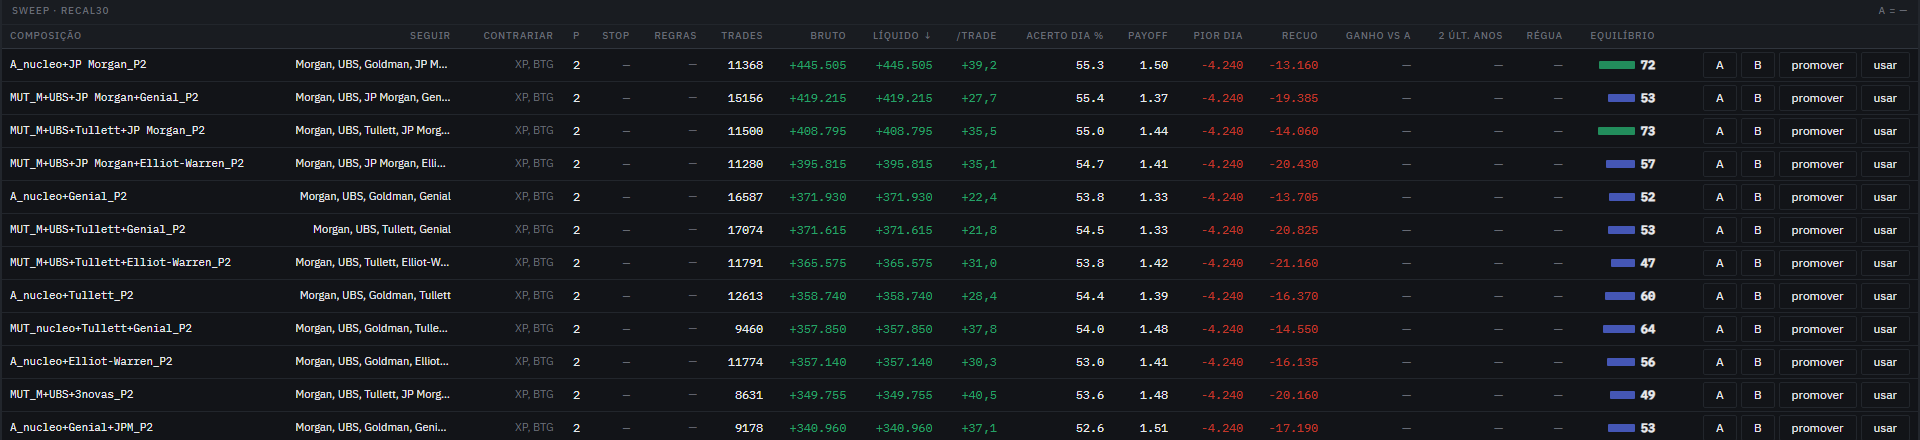Click the green equilibrium bar scoring 72
The height and width of the screenshot is (440, 1920).
tap(1616, 65)
